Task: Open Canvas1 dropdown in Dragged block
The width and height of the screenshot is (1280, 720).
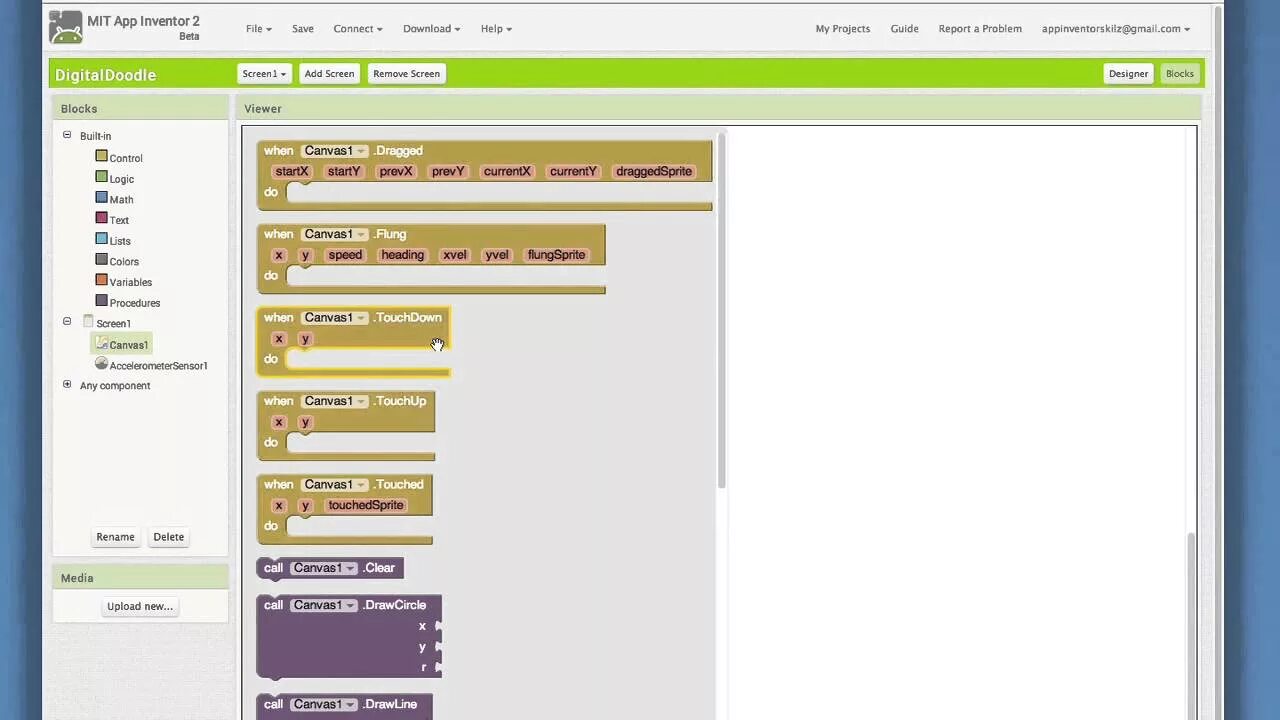Action: [335, 151]
